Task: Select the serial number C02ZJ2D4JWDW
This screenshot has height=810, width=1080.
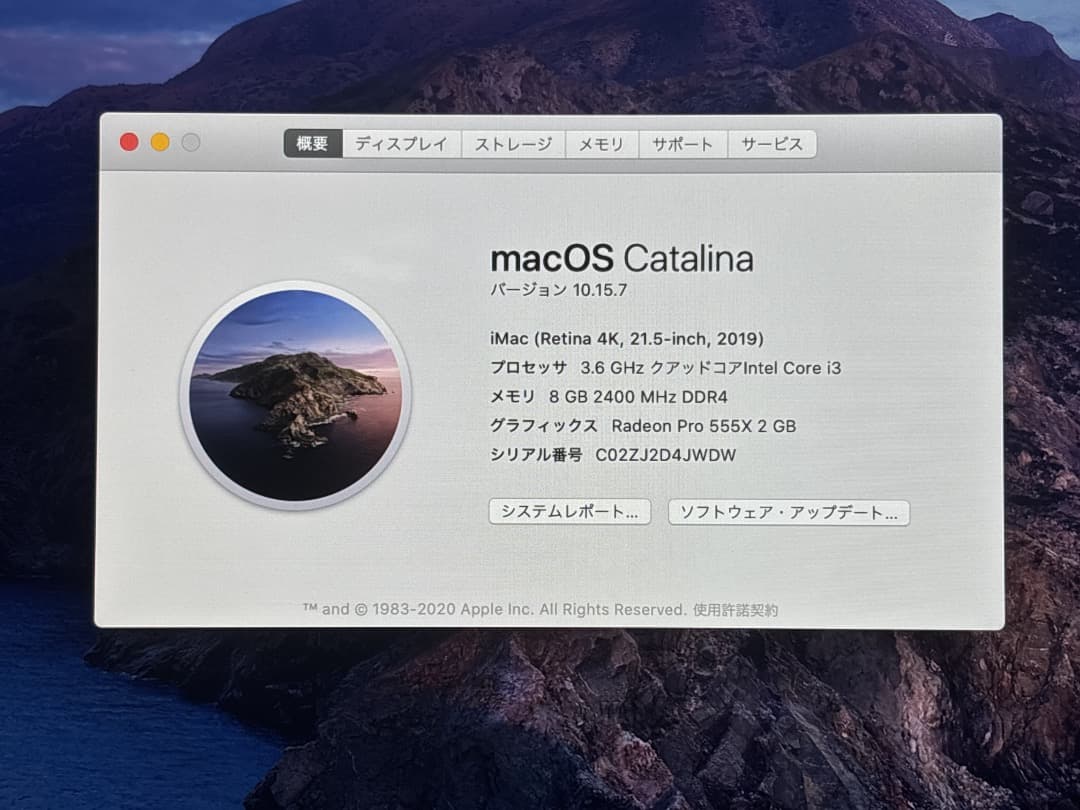Action: [664, 454]
